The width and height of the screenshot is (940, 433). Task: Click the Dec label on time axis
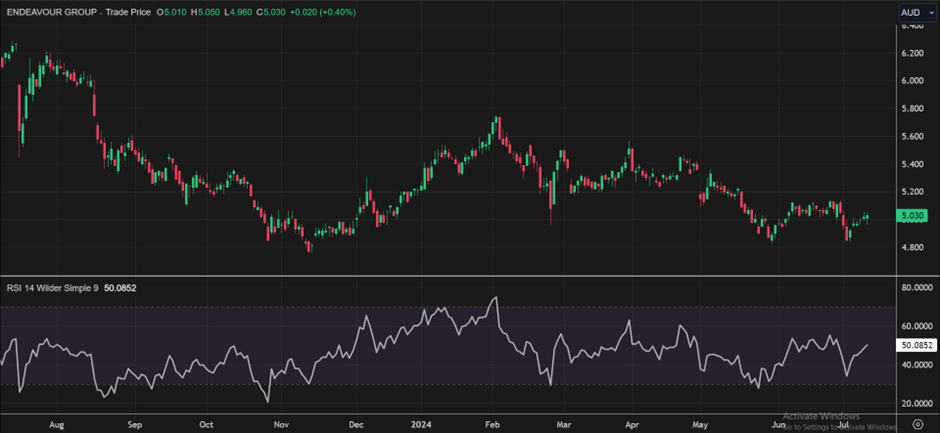[356, 424]
